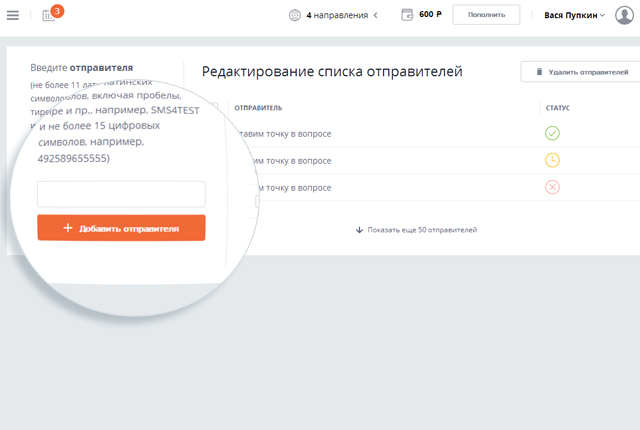
Task: Click the yellow pending clock status icon
Action: [552, 160]
